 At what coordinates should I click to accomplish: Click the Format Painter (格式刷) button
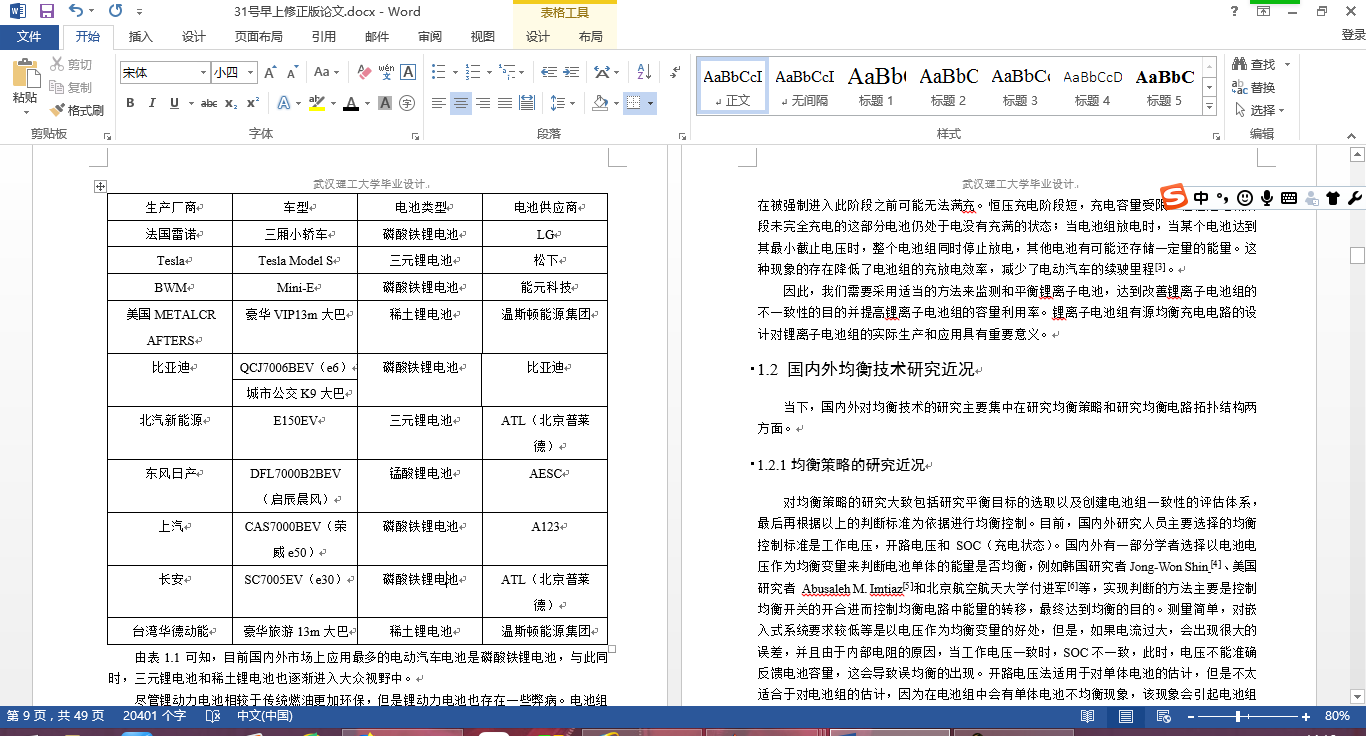coord(78,110)
